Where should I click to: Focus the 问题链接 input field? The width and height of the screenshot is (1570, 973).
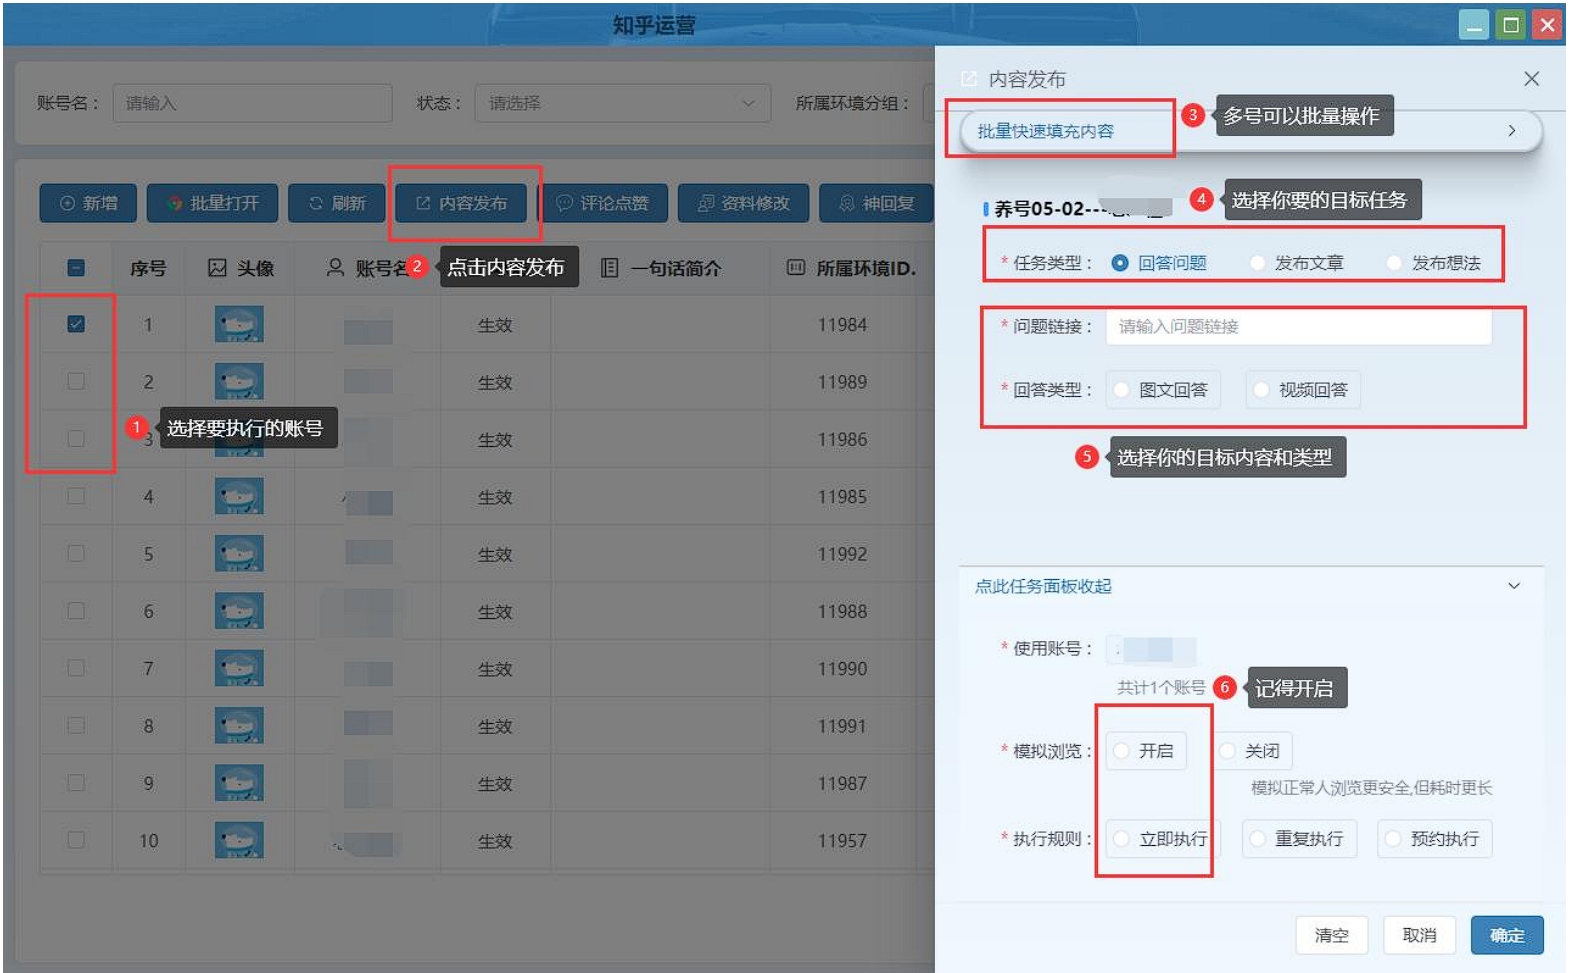click(x=1298, y=327)
